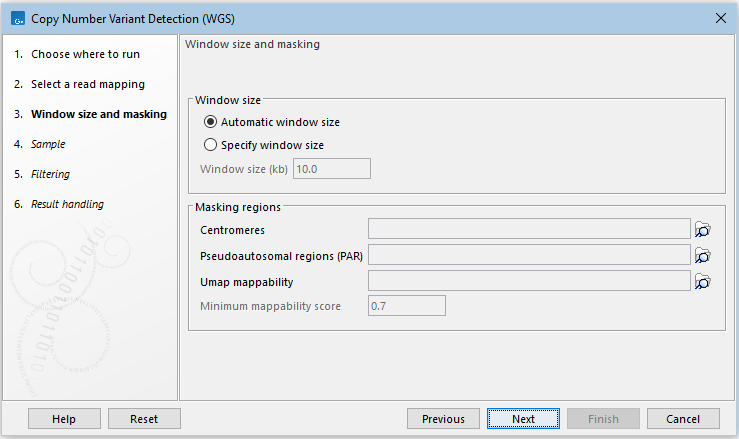This screenshot has width=739, height=439.
Task: Click the application icon in title bar
Action: point(16,18)
